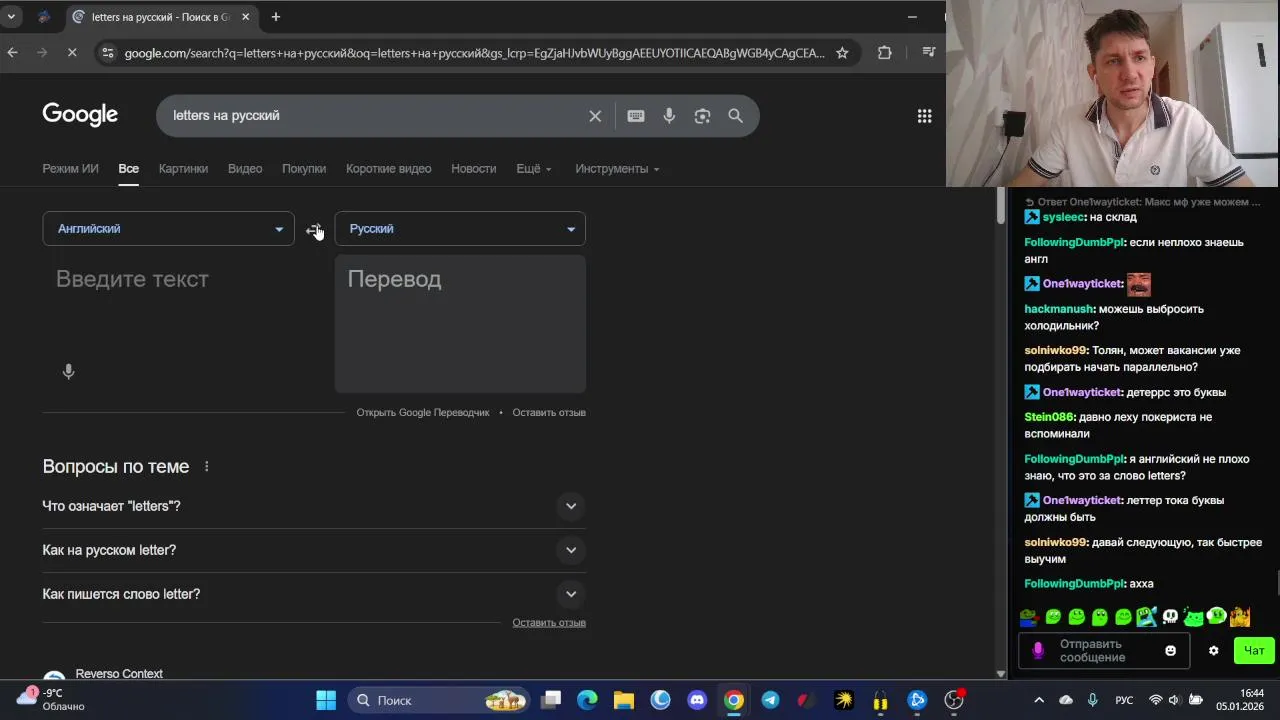Expand the Ещё menu
This screenshot has height=720, width=1280.
pyautogui.click(x=533, y=169)
